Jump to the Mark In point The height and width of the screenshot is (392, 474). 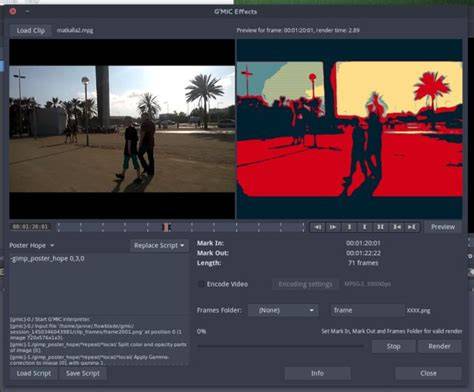point(396,227)
